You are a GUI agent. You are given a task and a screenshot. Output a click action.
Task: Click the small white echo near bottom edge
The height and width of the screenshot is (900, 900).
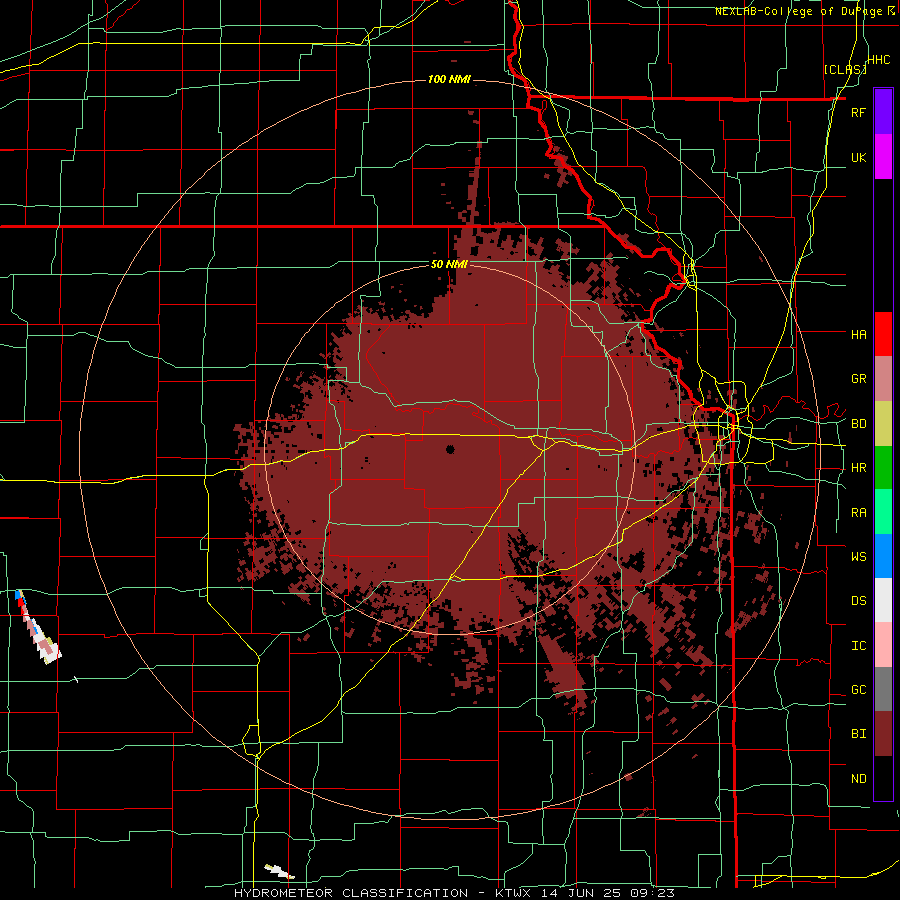(x=280, y=871)
